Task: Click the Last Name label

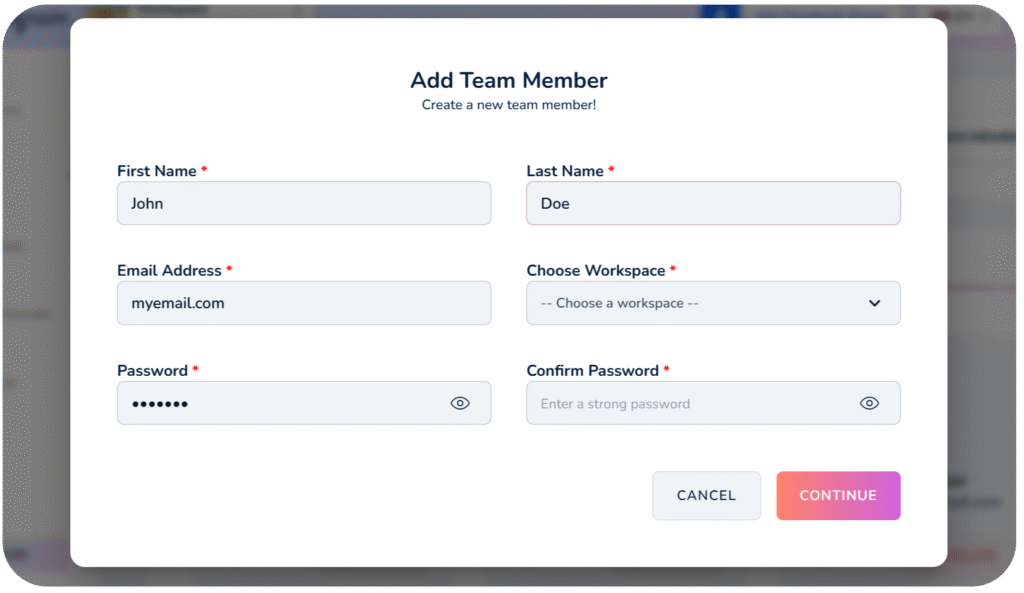Action: click(565, 171)
